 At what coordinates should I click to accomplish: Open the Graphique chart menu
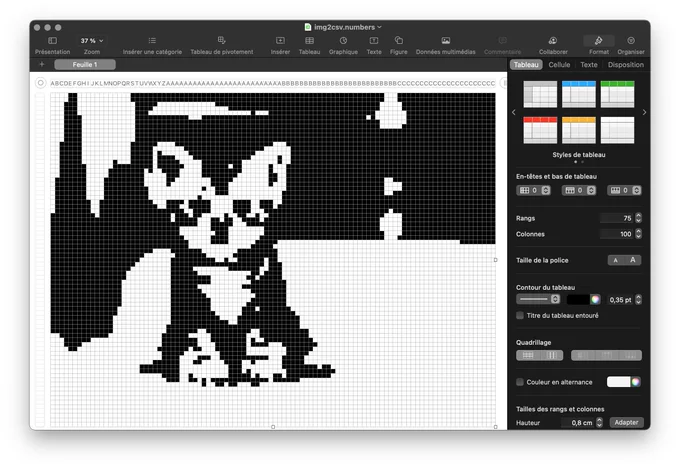[x=343, y=41]
